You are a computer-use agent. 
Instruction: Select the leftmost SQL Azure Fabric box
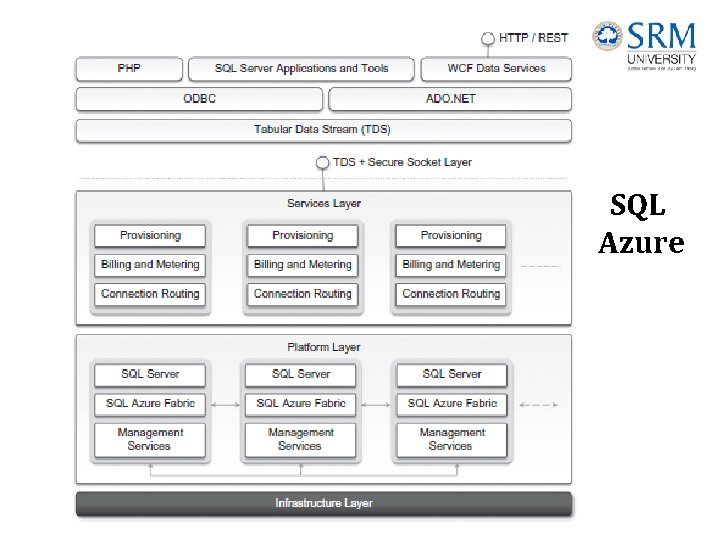point(150,404)
